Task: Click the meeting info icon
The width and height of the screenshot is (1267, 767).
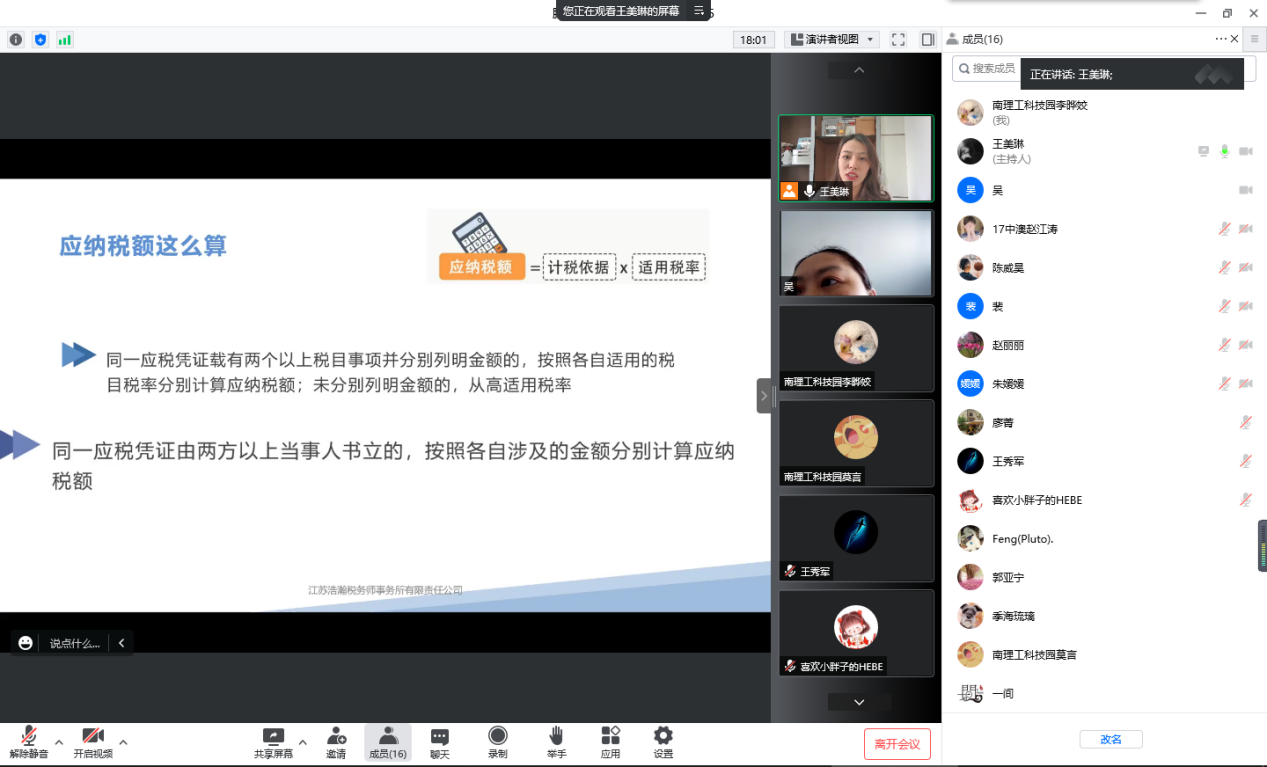Action: pyautogui.click(x=16, y=40)
